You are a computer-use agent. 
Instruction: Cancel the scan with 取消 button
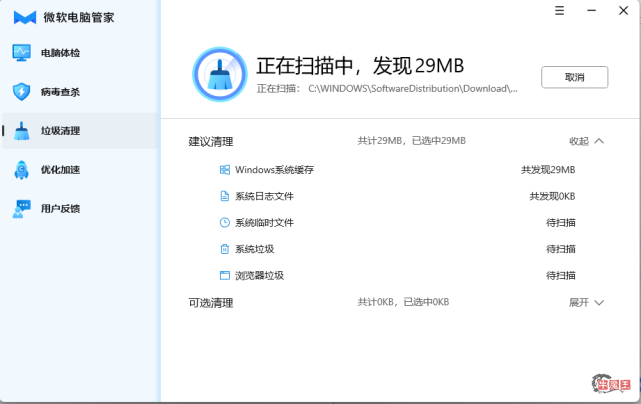coord(574,77)
